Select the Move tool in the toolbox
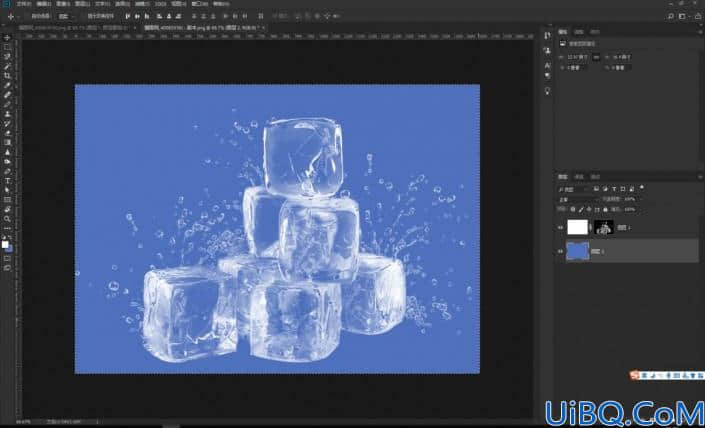 [7, 38]
